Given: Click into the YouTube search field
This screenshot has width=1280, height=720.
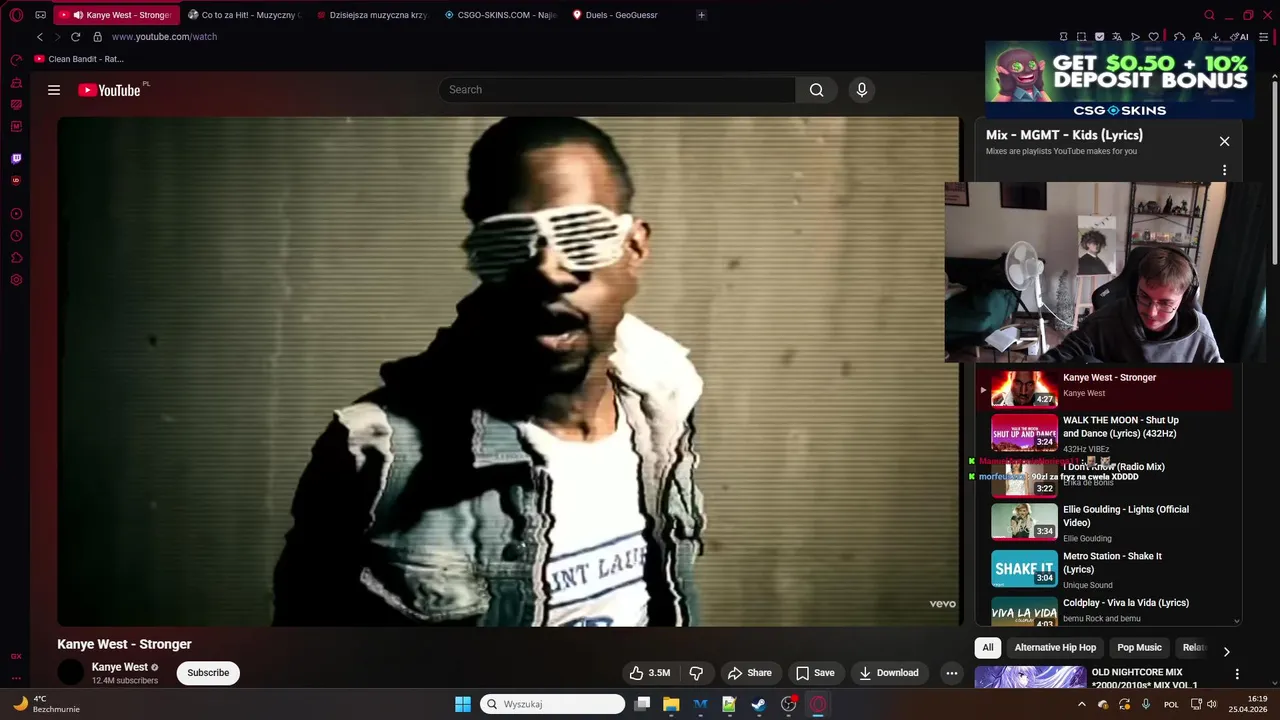Looking at the screenshot, I should tap(617, 90).
